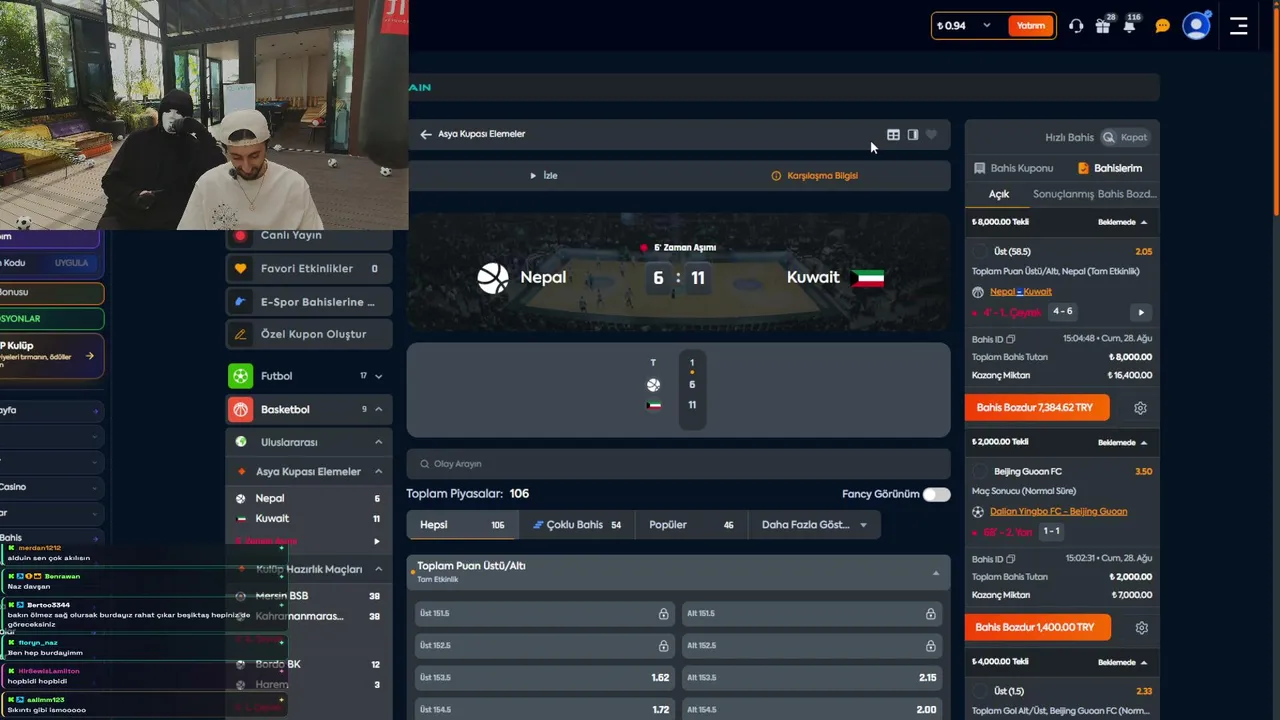Viewport: 1280px width, 720px height.
Task: Open the Nepal - Kuwait match link
Action: click(x=1021, y=292)
